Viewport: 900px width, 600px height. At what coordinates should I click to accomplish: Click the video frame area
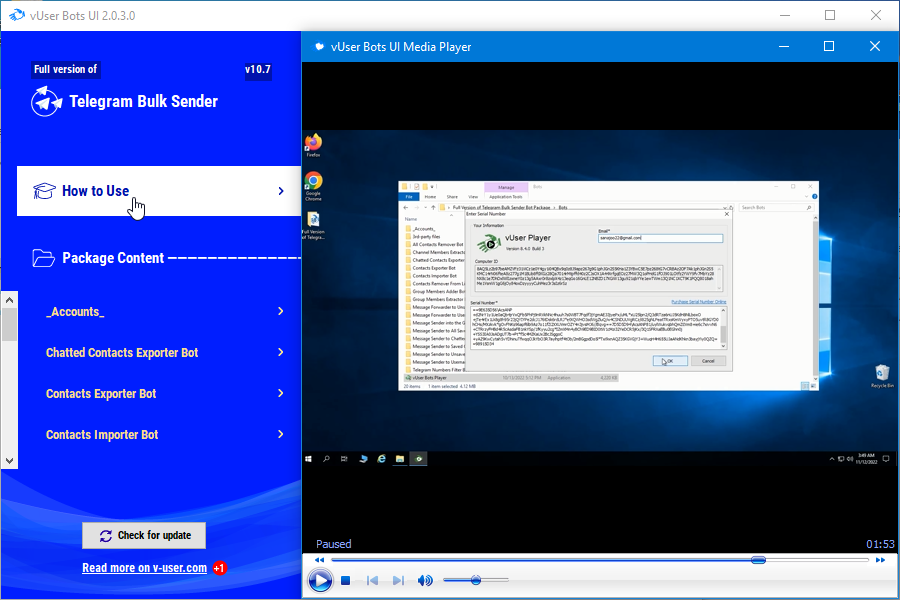(x=600, y=300)
